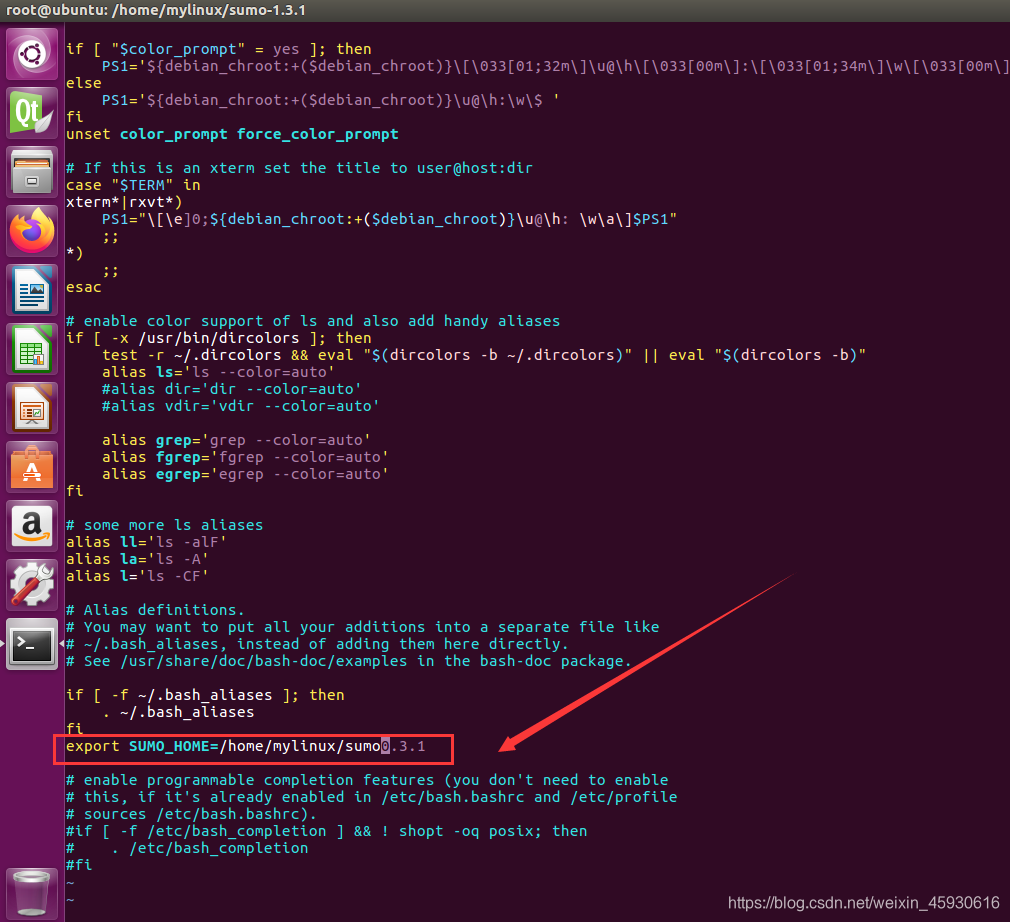Click the 'xterm*|rxvt*)' line
Screen dimensions: 1010x922
point(124,202)
